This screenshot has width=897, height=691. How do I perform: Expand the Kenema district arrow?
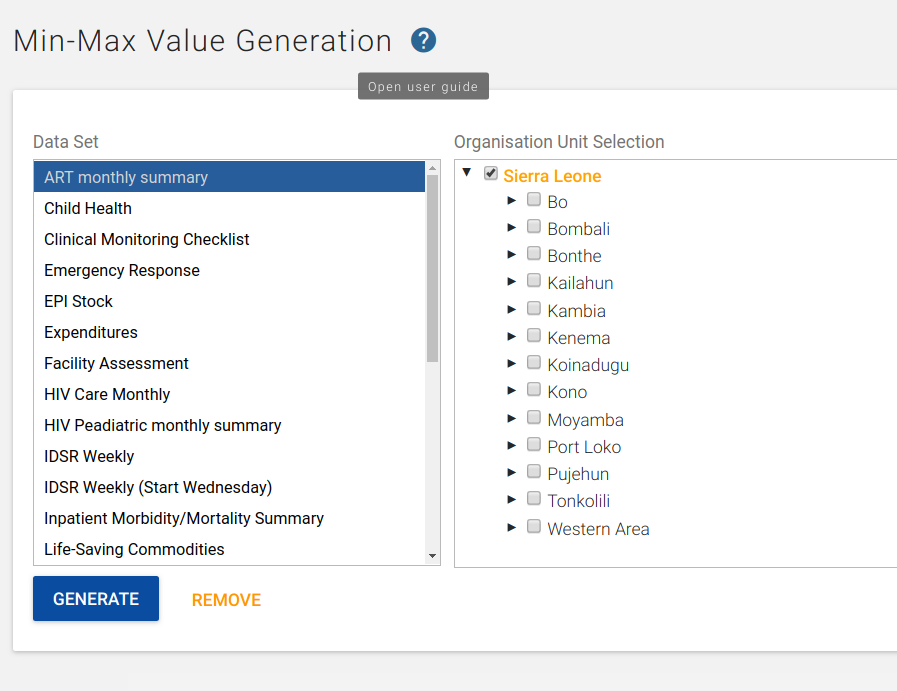coord(512,336)
